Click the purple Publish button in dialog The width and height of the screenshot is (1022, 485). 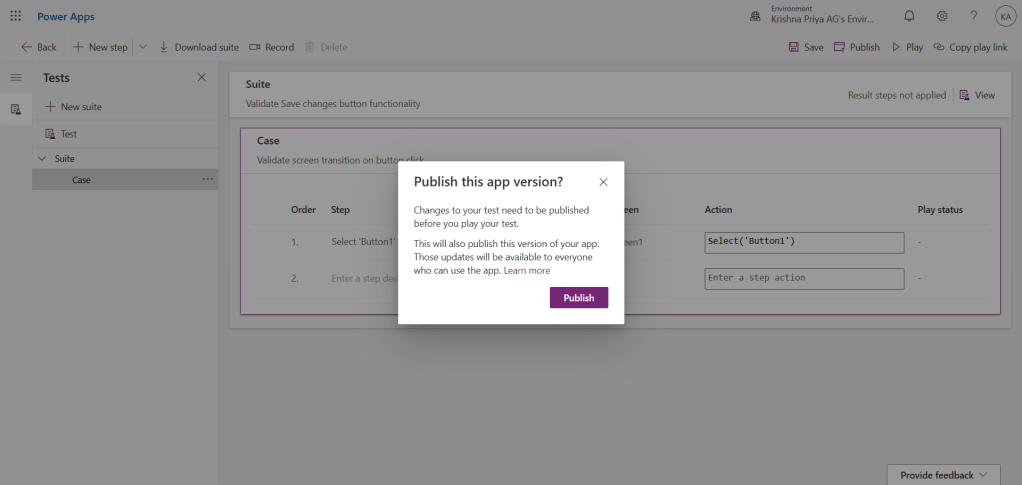click(578, 298)
